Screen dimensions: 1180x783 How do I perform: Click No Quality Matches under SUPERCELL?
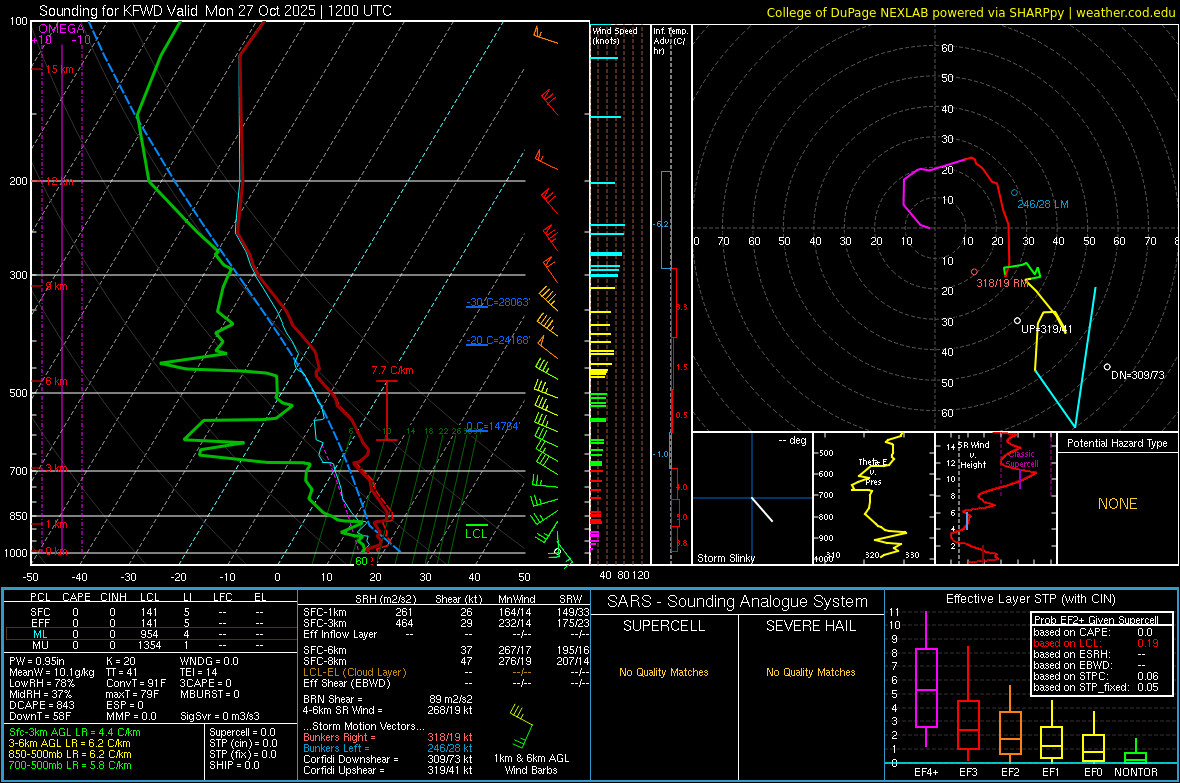[664, 672]
